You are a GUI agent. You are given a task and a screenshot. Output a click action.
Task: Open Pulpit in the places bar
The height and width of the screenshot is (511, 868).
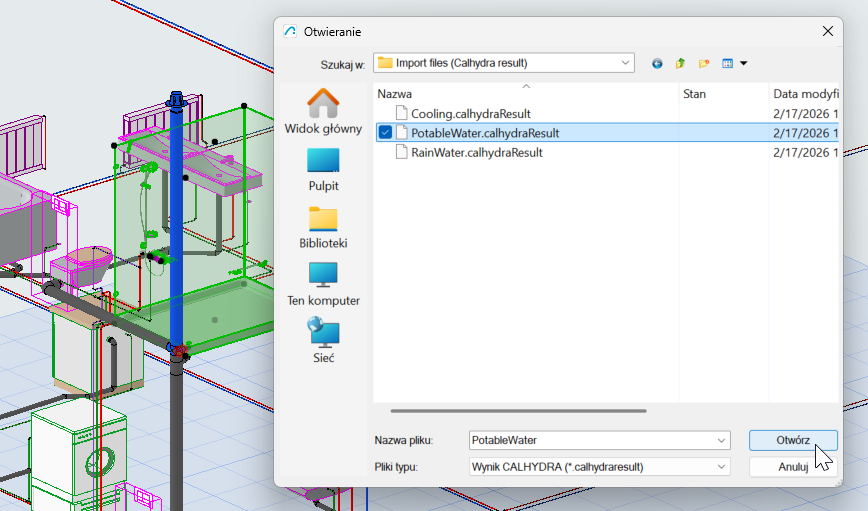323,170
